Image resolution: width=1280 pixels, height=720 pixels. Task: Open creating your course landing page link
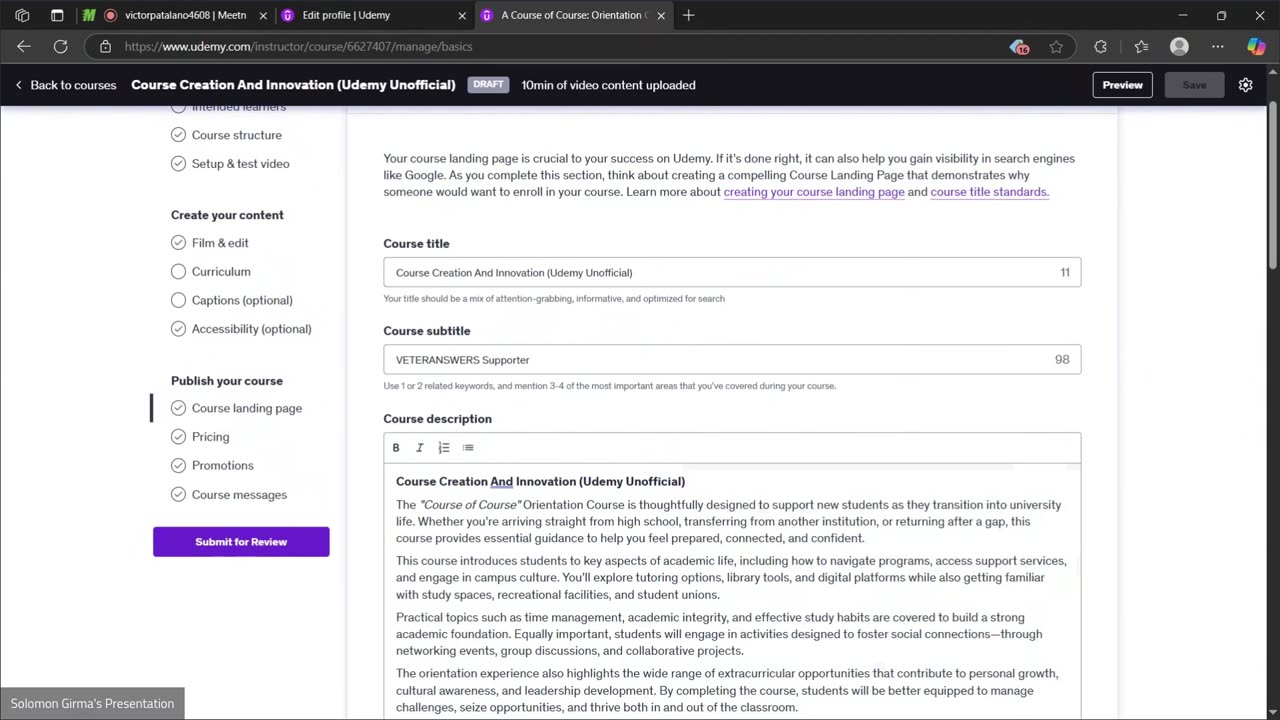point(814,192)
